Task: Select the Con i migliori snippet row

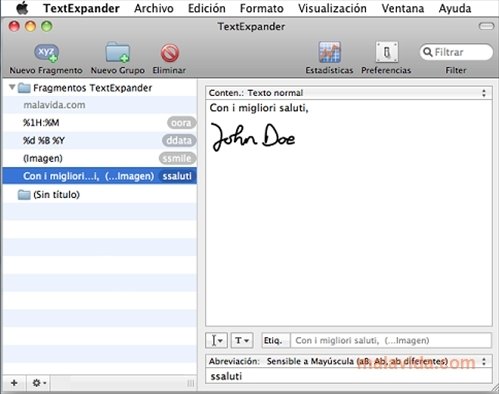Action: [100, 176]
